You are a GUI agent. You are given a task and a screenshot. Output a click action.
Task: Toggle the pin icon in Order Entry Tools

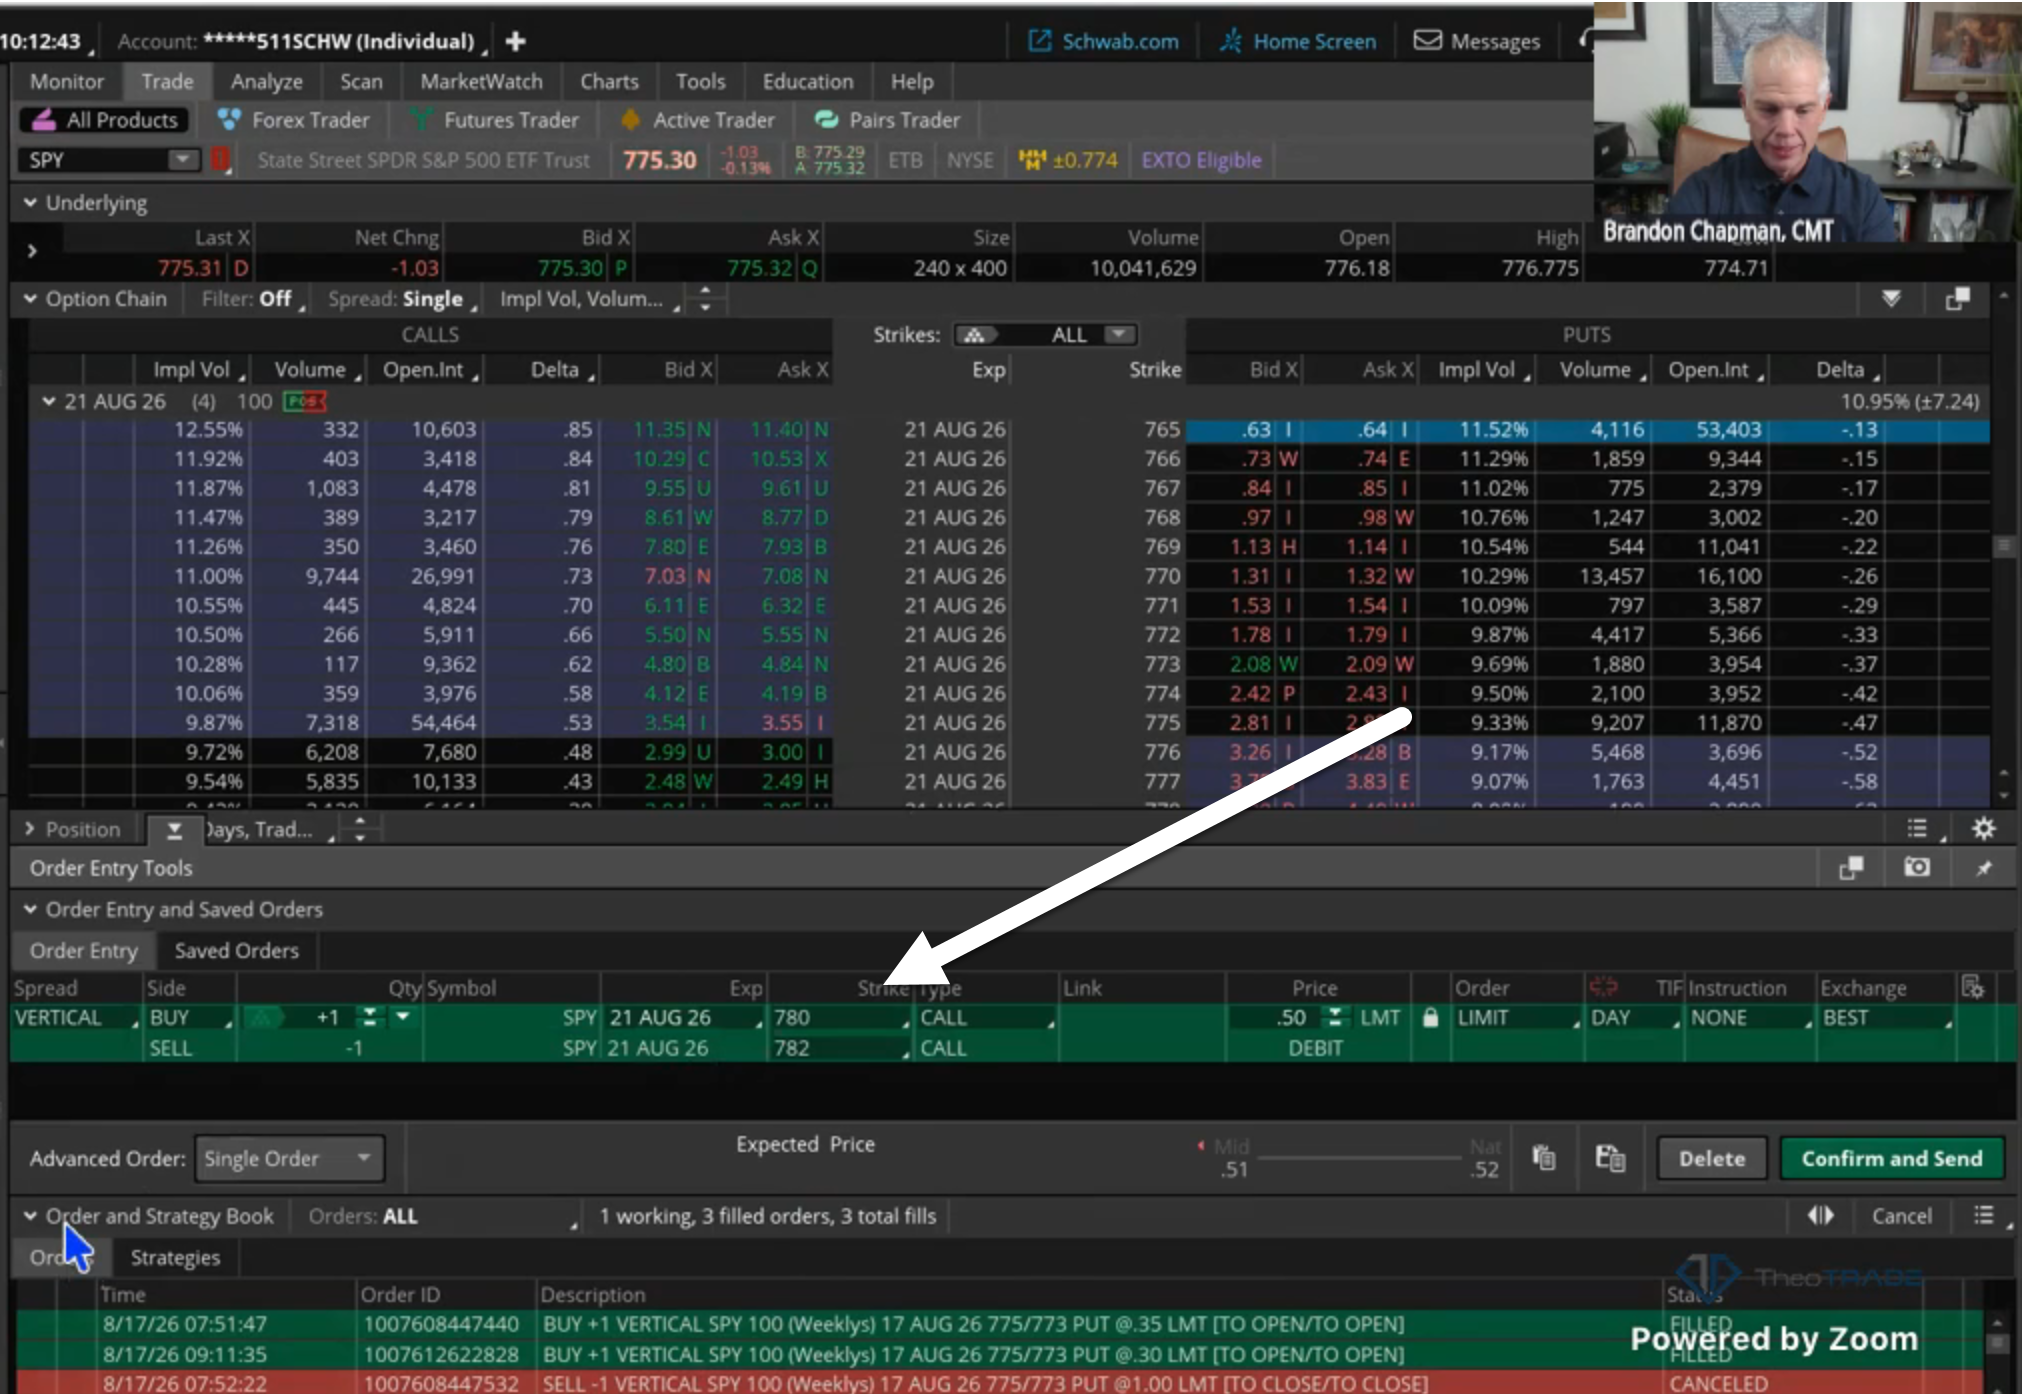point(1984,868)
